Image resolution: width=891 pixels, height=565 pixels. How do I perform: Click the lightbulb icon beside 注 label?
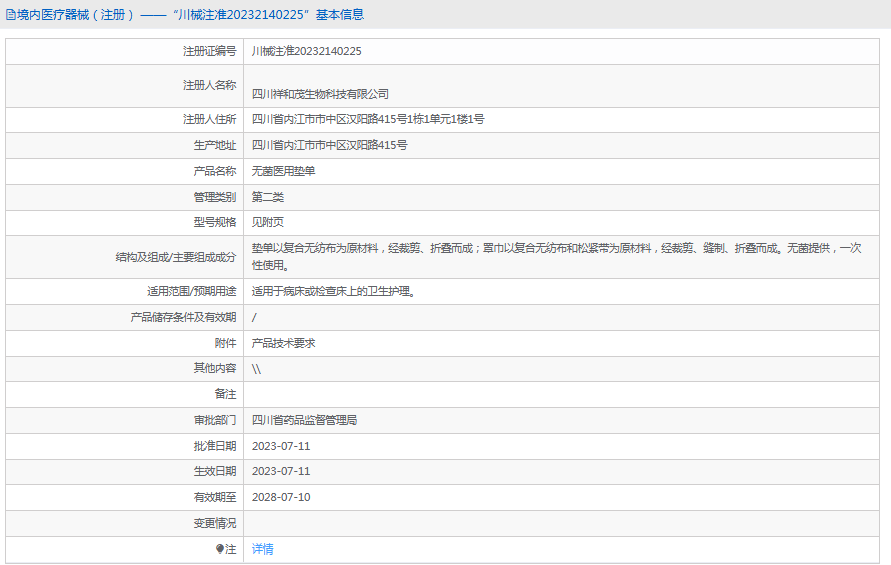220,549
